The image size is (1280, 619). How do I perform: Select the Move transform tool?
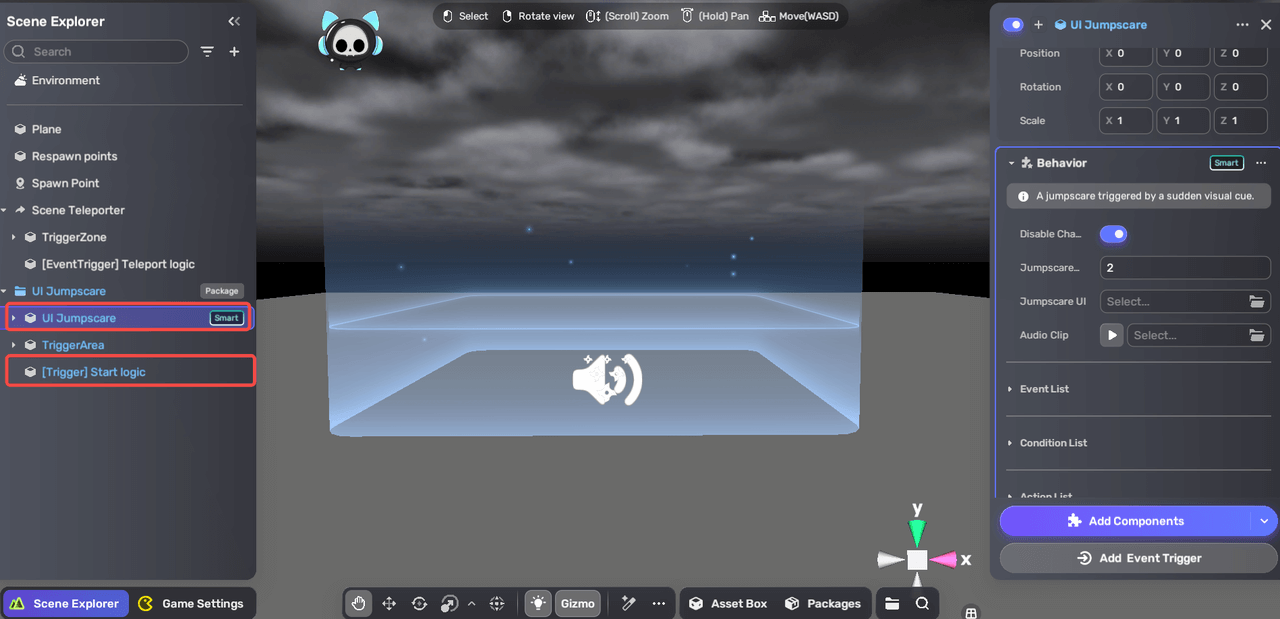coord(389,603)
